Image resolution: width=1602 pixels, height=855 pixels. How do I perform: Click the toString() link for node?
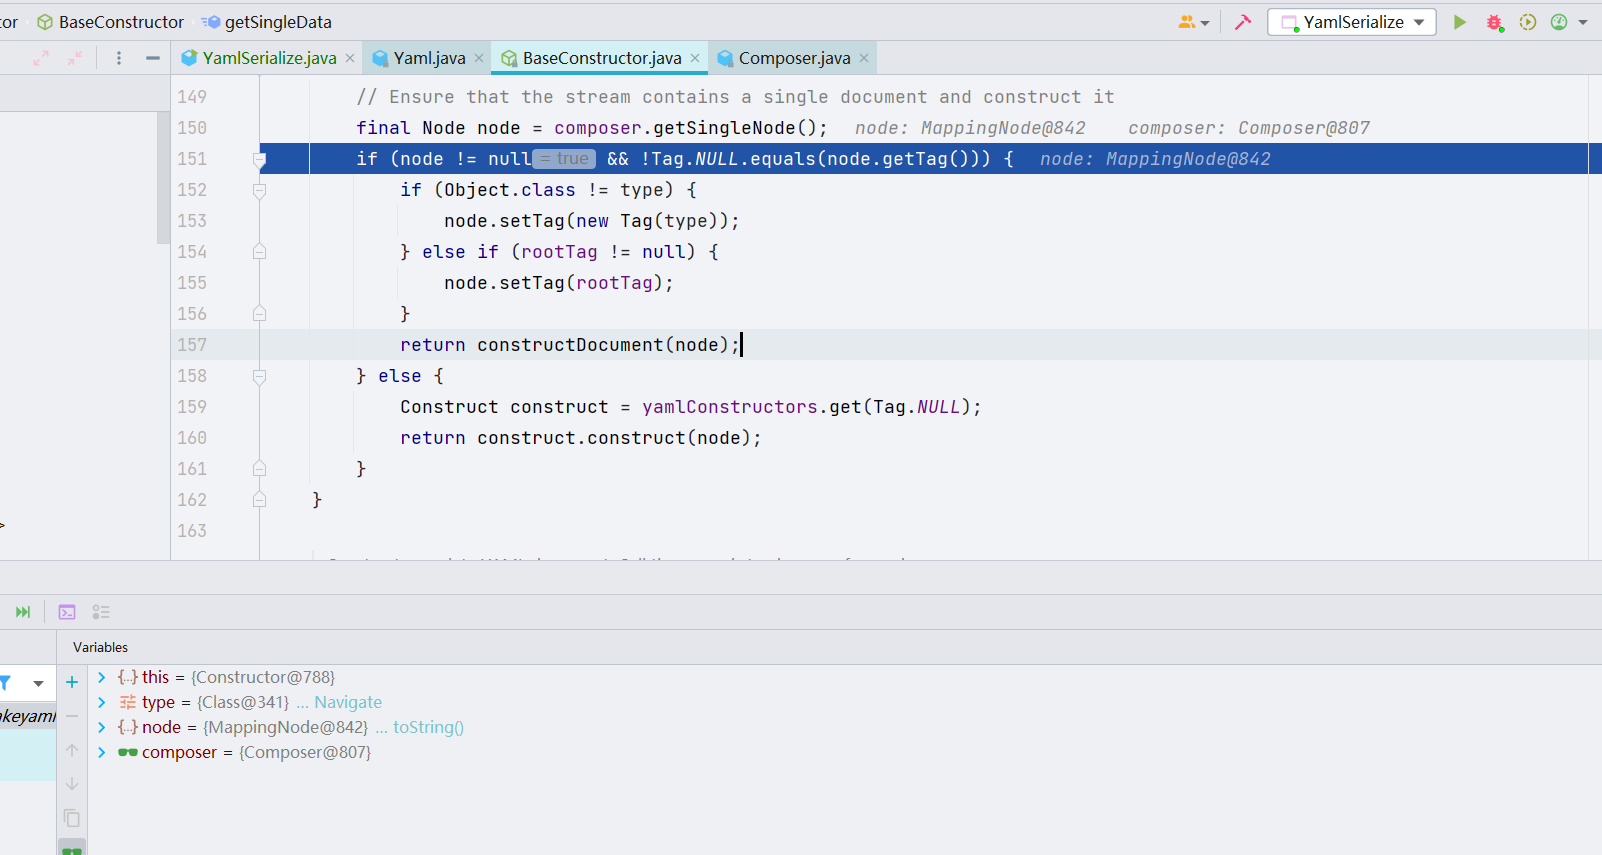point(428,727)
